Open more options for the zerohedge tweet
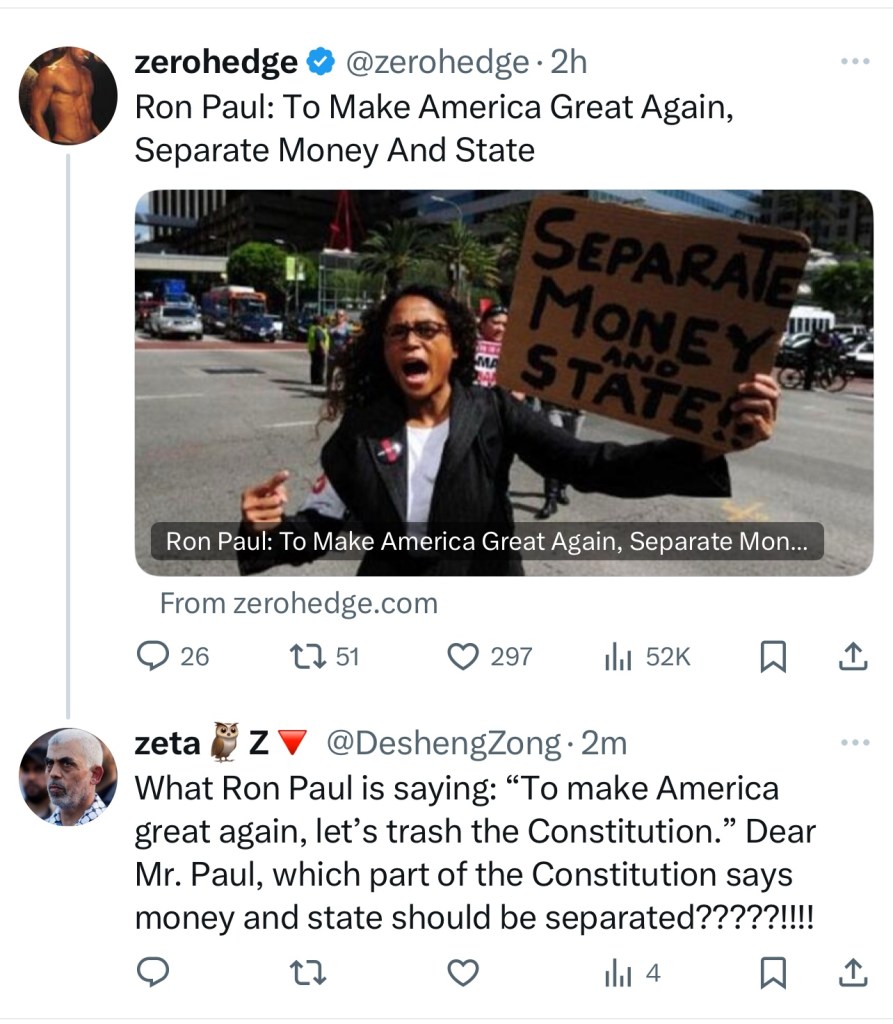This screenshot has width=893, height=1024. (x=855, y=62)
